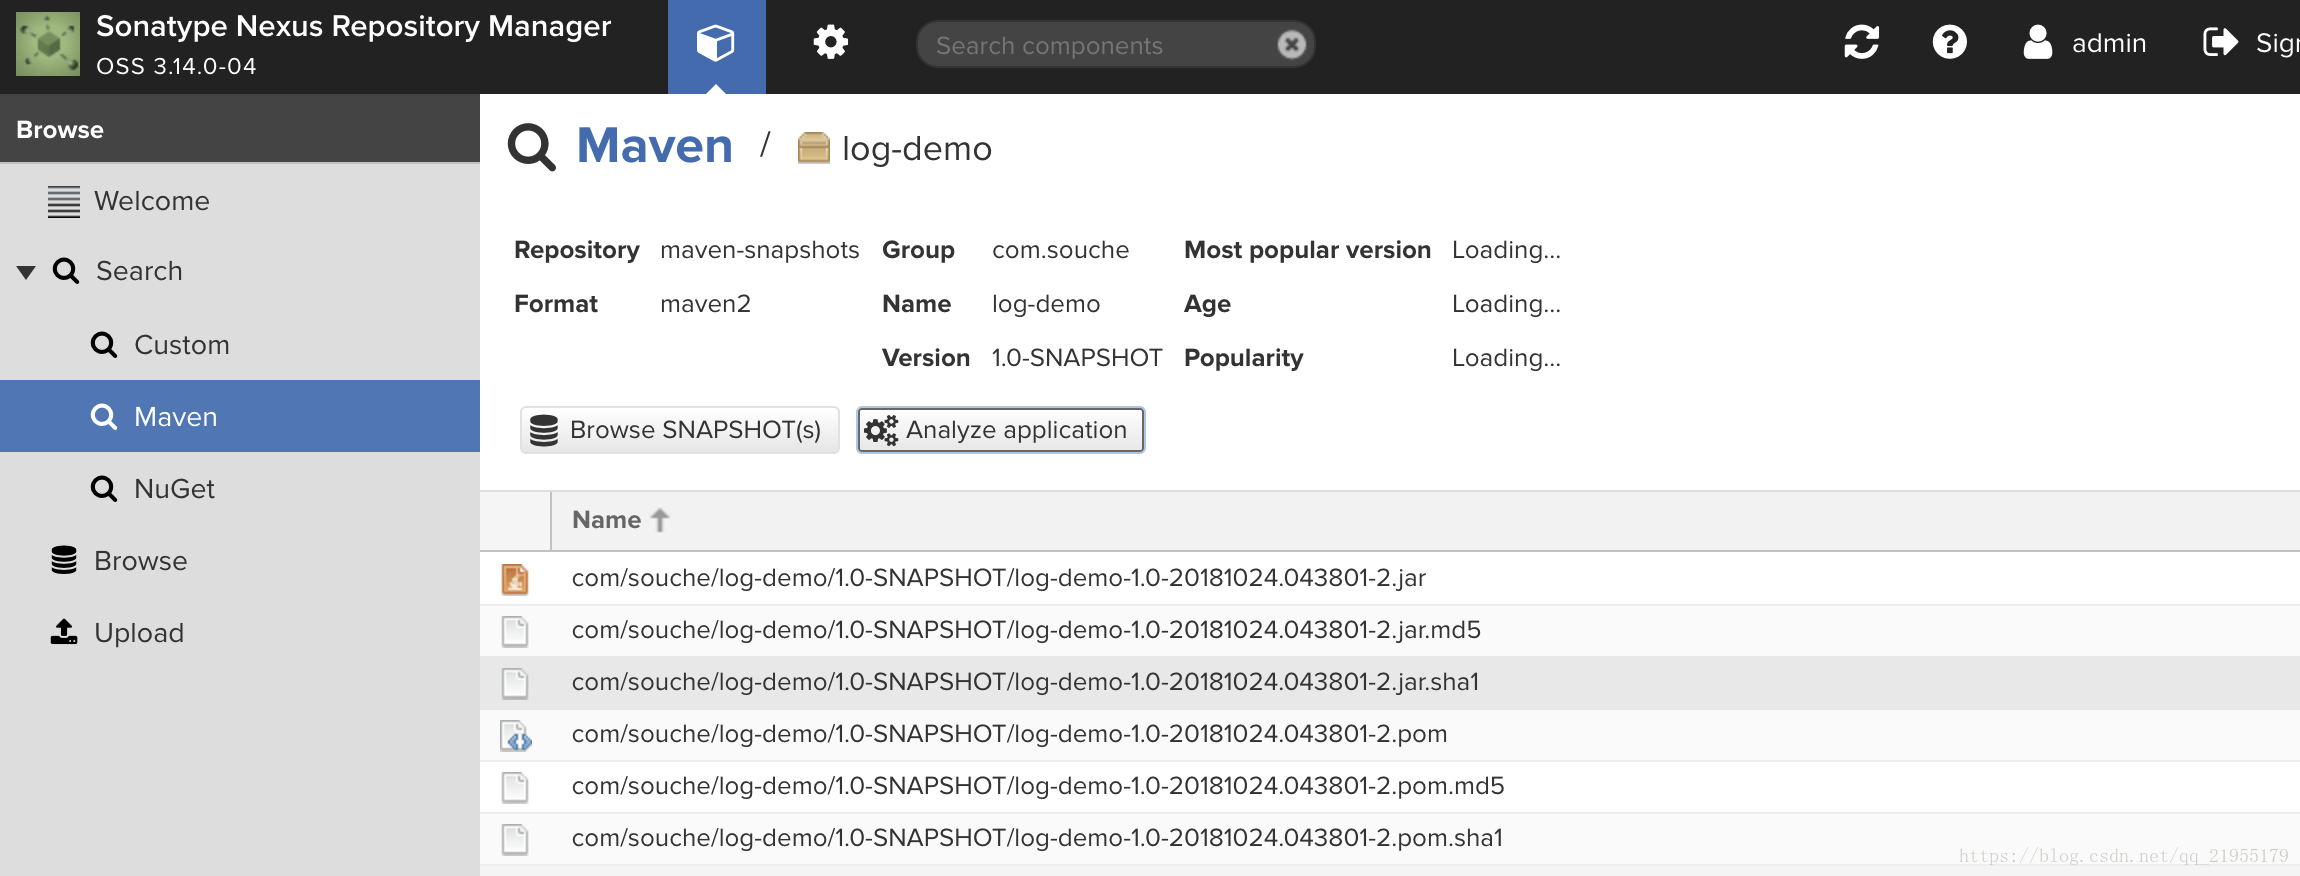Select the .jar.sha1 asset row

1390,682
